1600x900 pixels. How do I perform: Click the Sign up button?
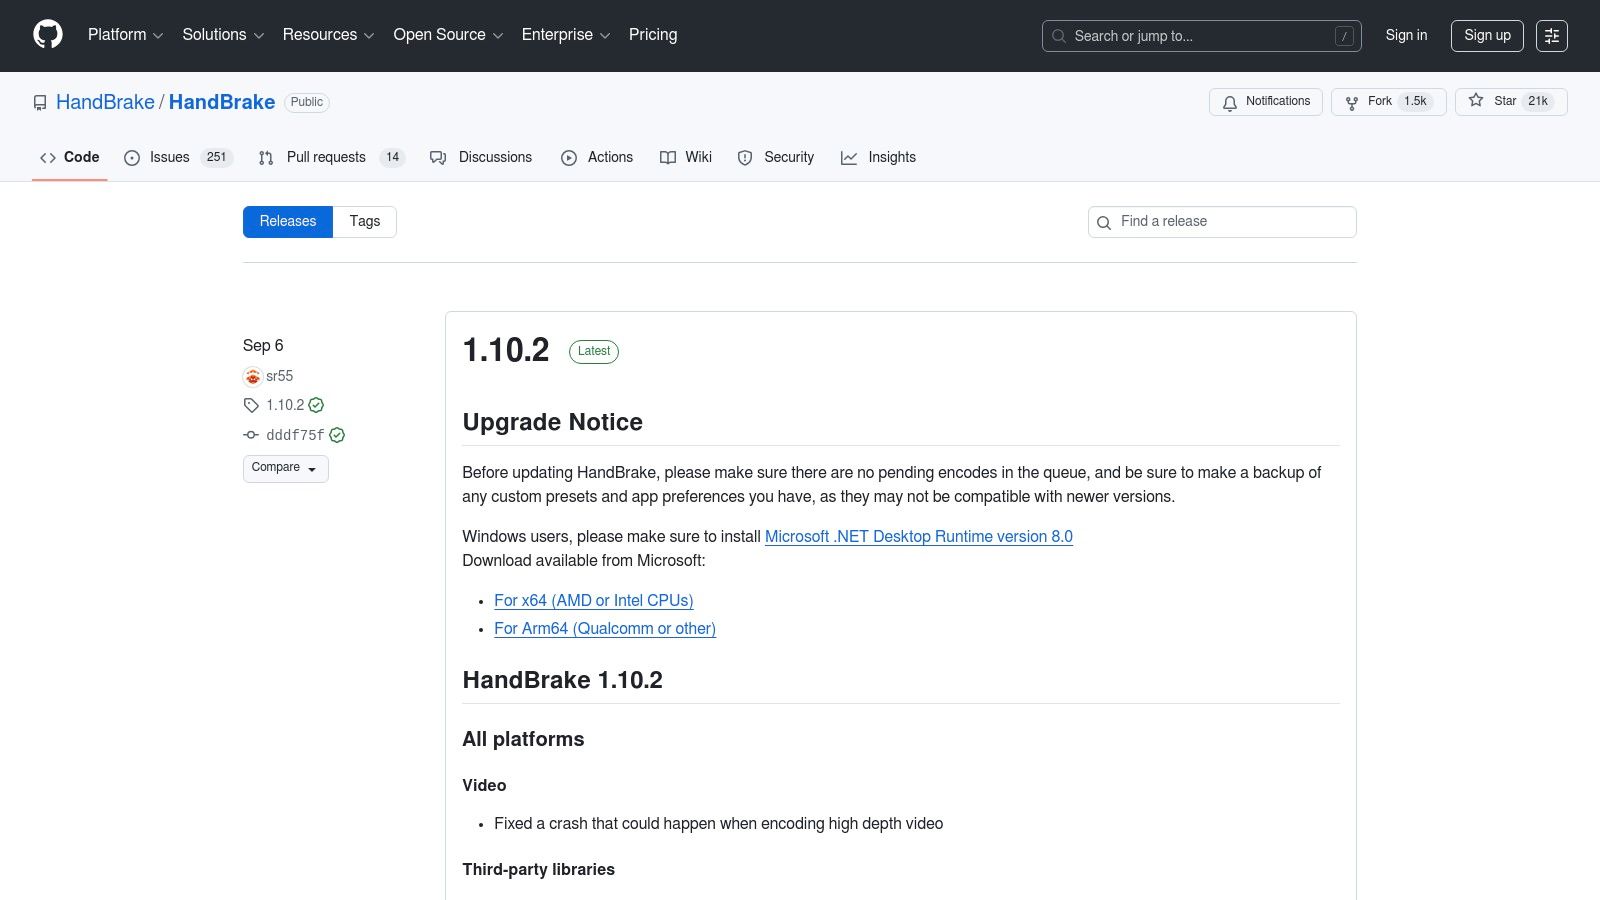(1487, 36)
